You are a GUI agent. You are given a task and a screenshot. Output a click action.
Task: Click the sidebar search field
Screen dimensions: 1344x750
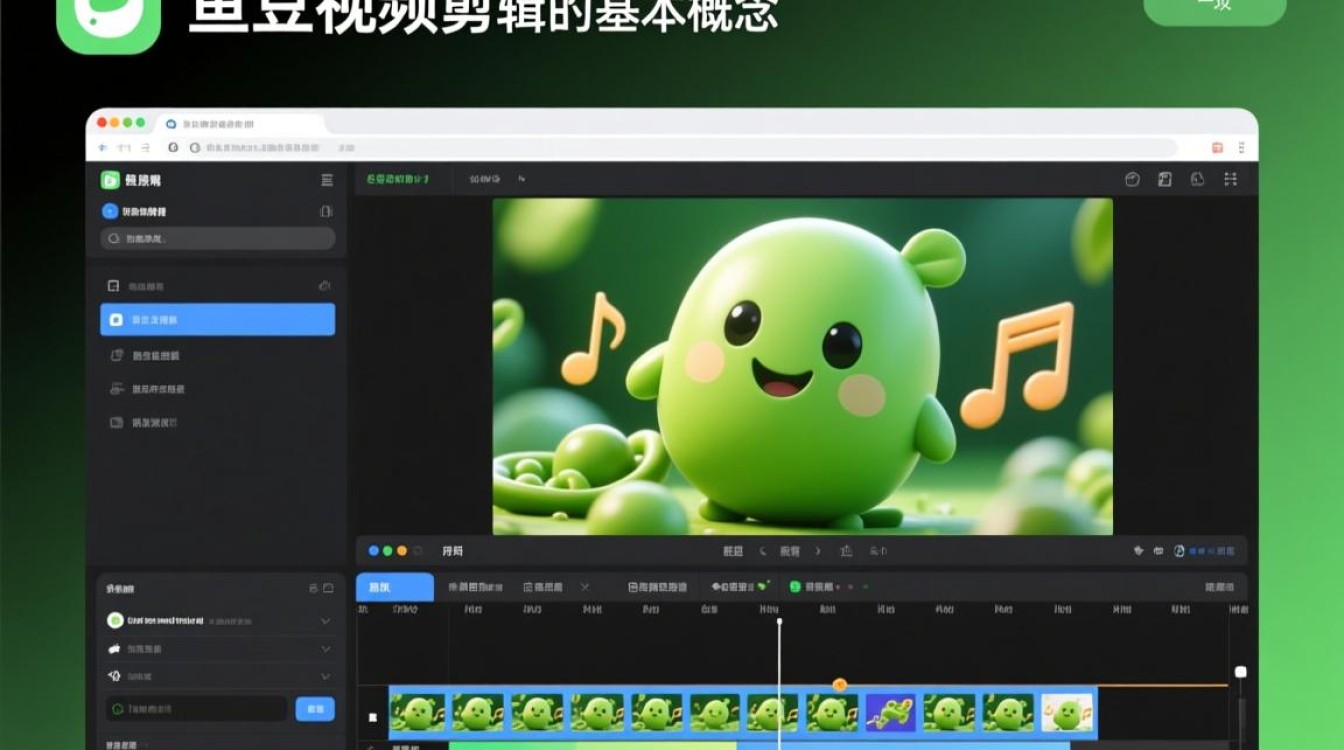coord(217,238)
